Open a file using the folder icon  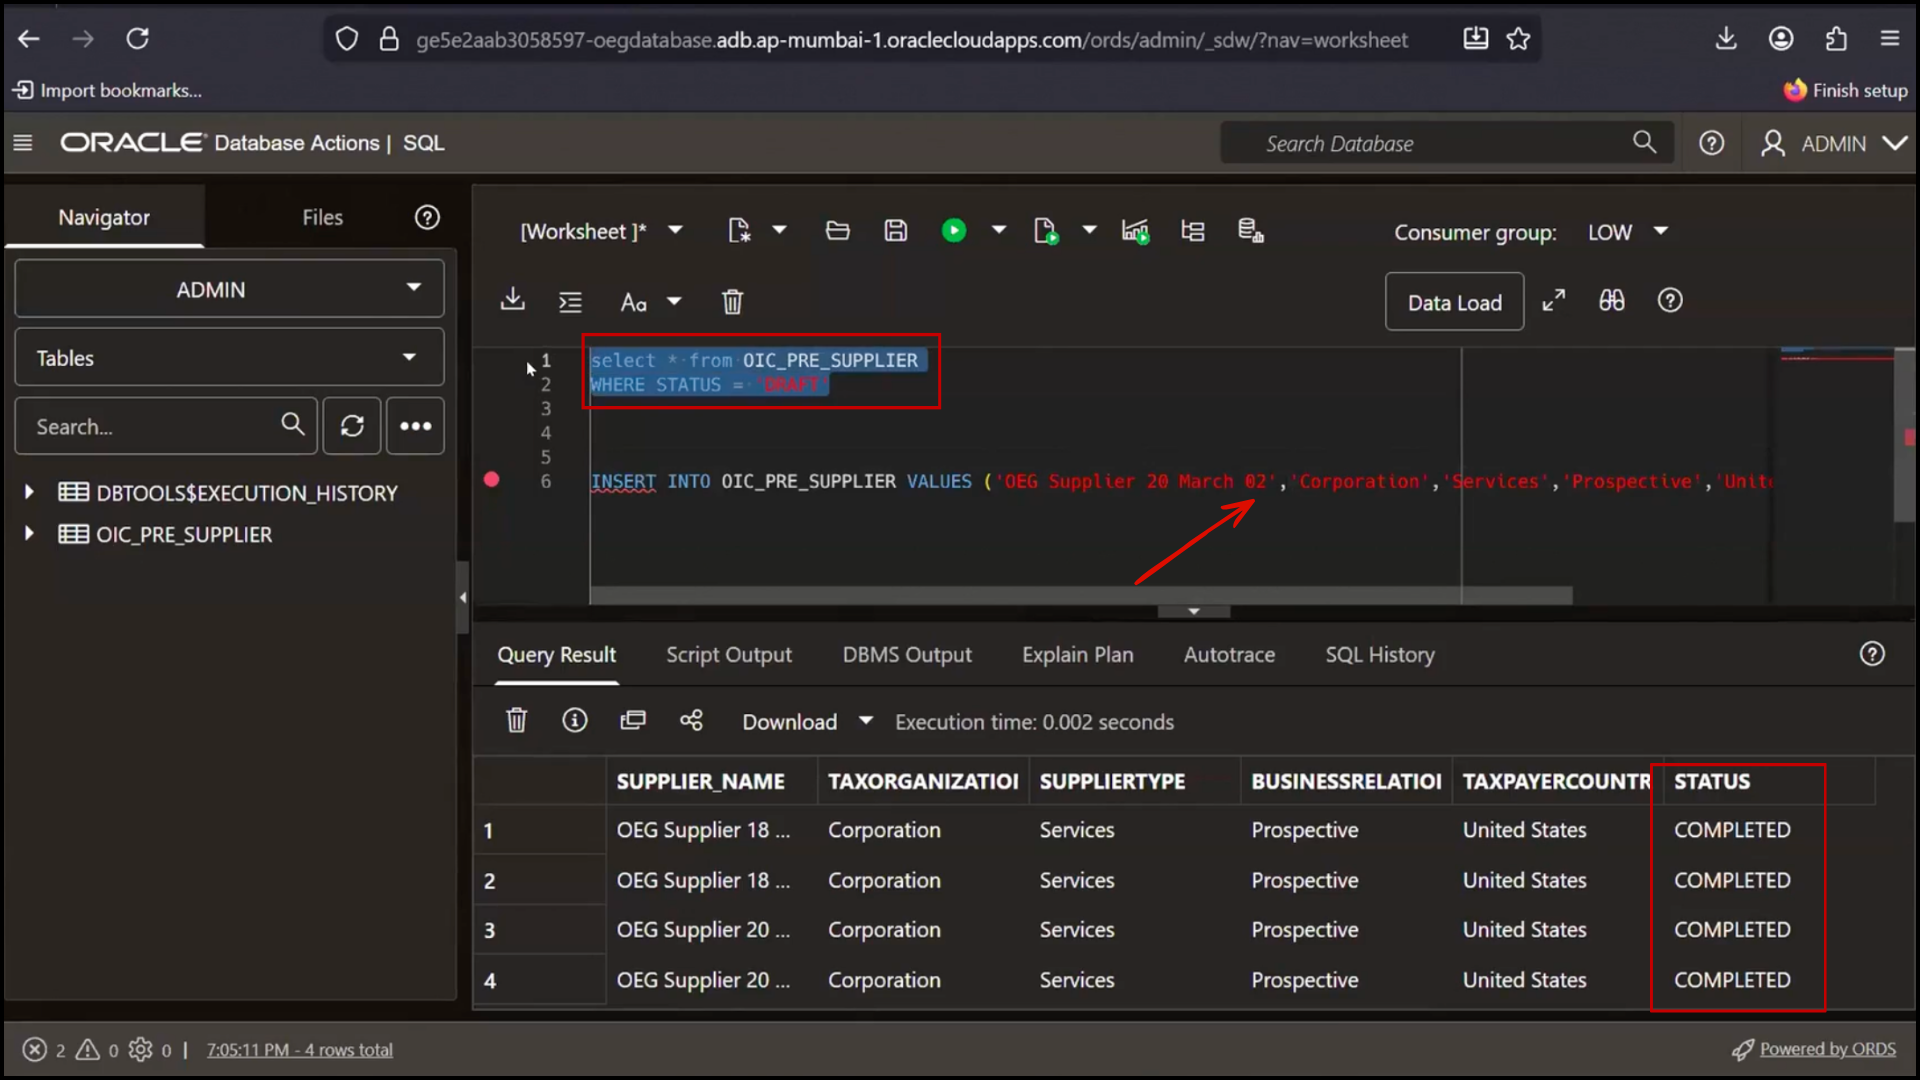(838, 231)
